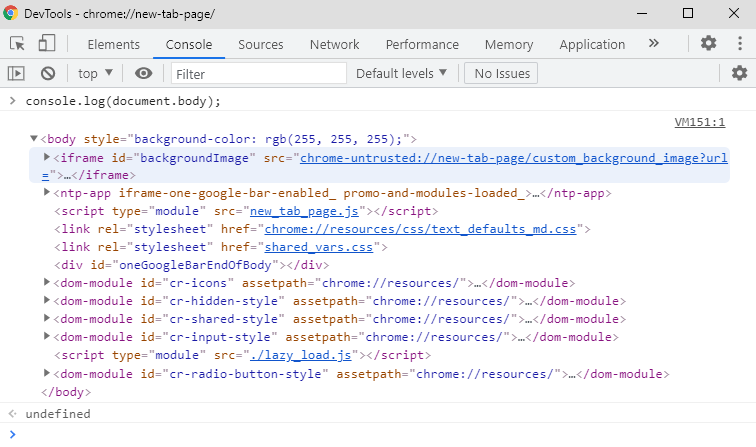Switch to the Elements tab
This screenshot has height=447, width=756.
tap(113, 44)
